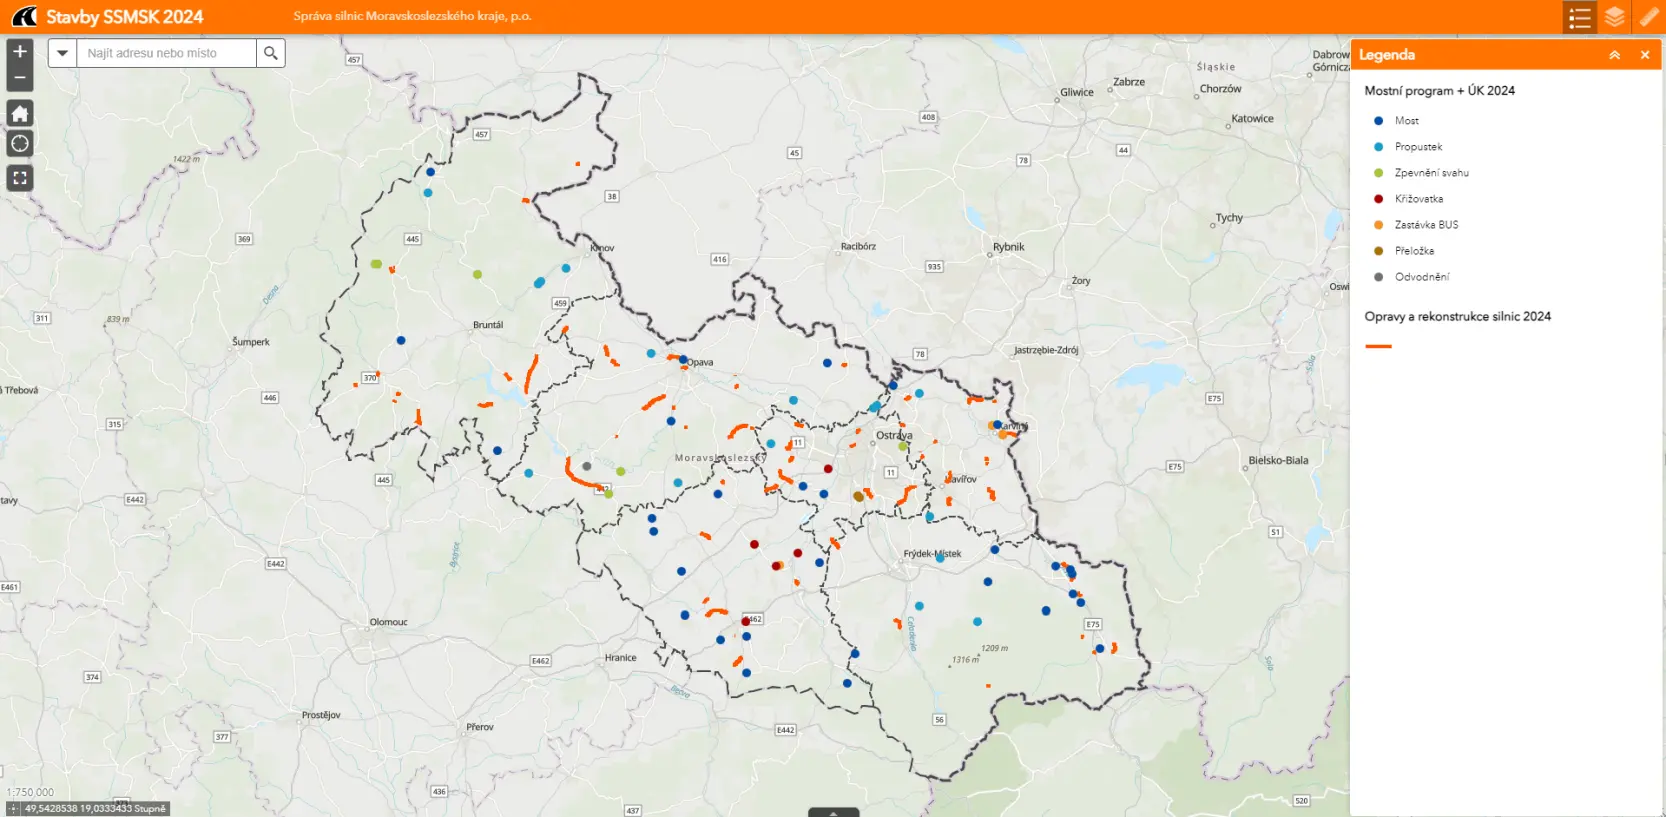Open the search source dropdown arrow
1666x817 pixels.
(x=62, y=53)
